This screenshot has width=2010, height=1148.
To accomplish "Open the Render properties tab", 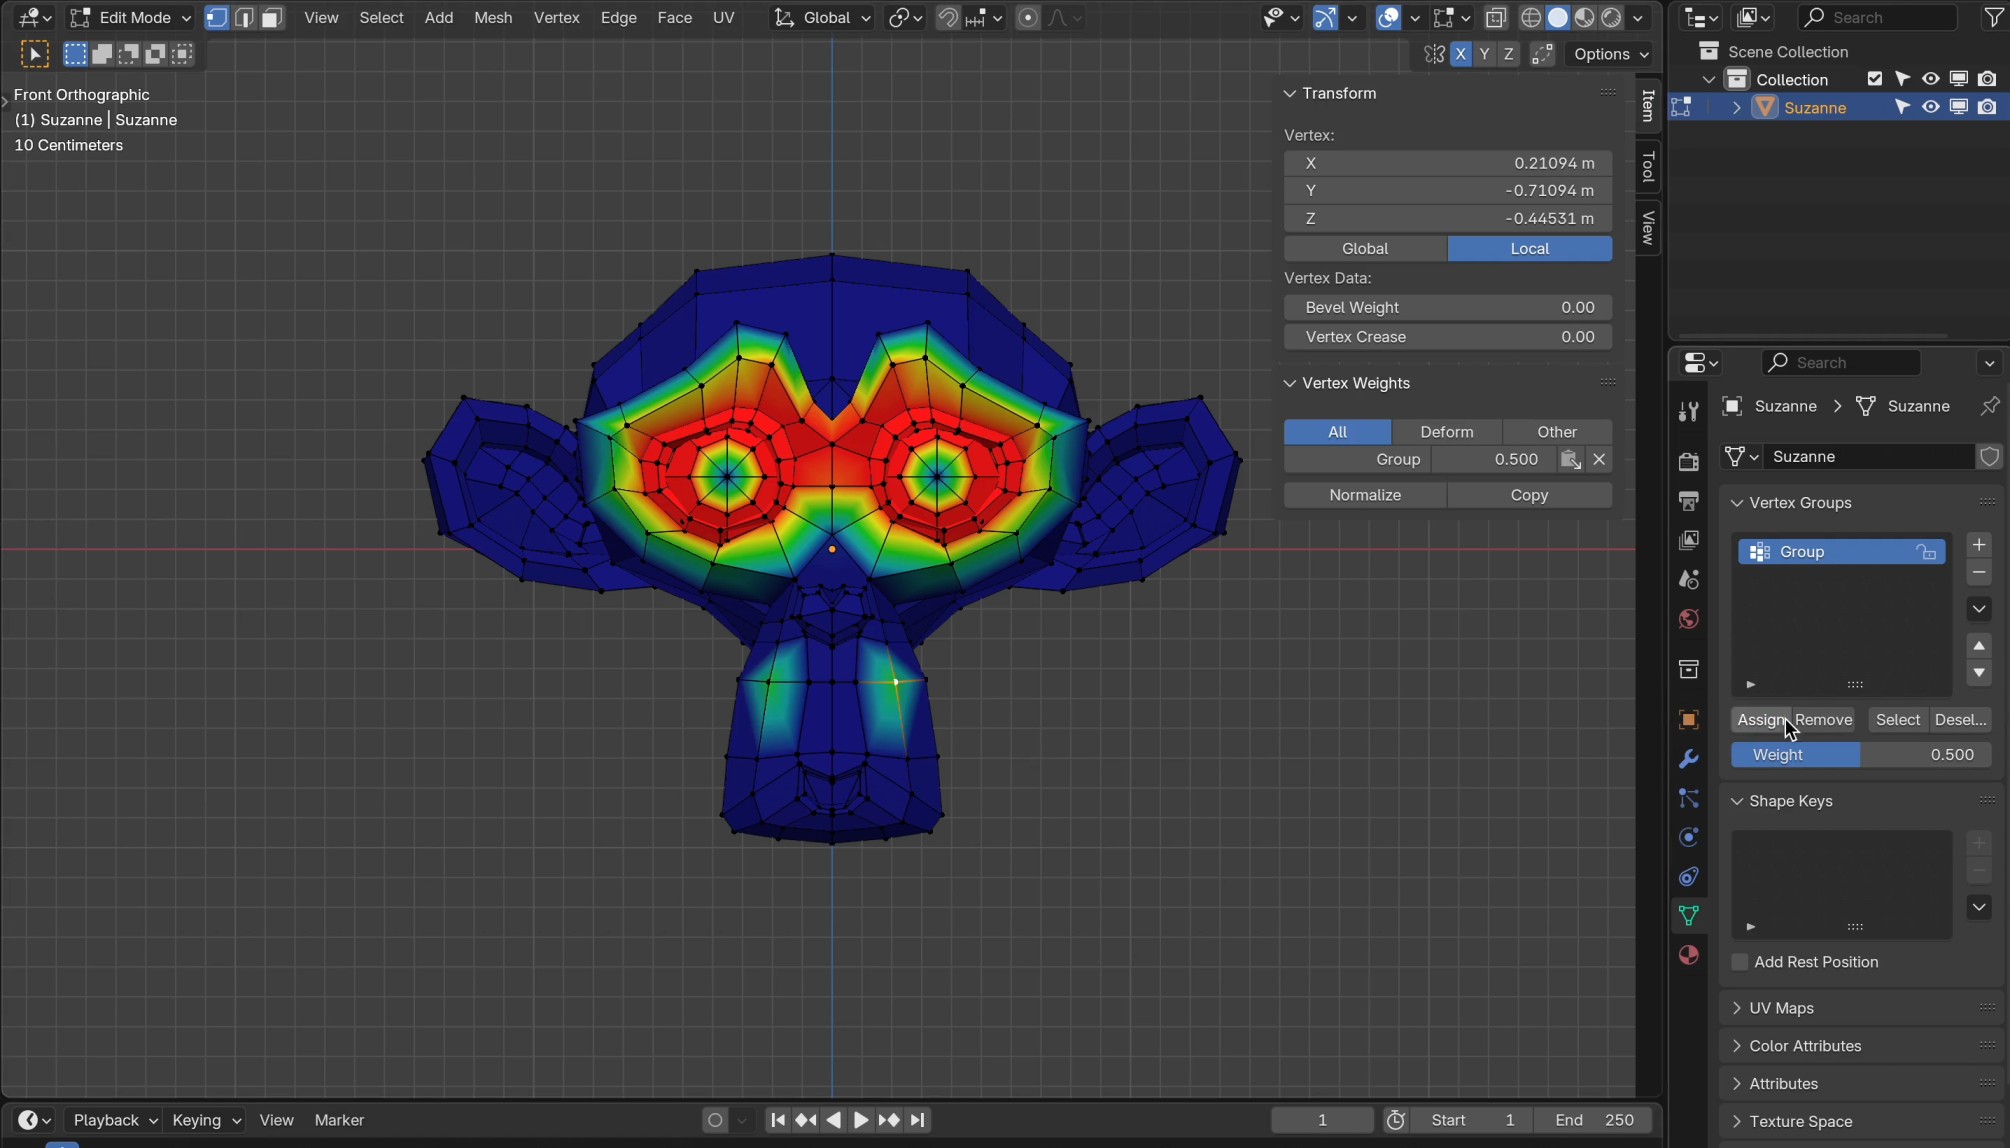I will 1689,461.
